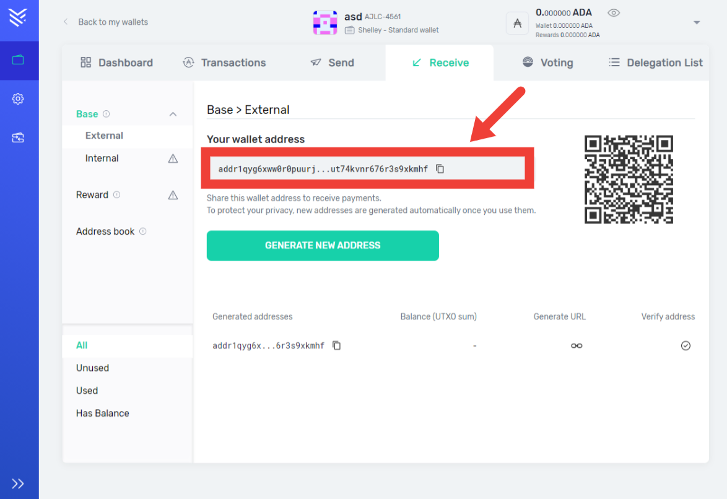Viewport: 727px width, 499px height.
Task: Open settings gear in left sidebar
Action: click(18, 99)
